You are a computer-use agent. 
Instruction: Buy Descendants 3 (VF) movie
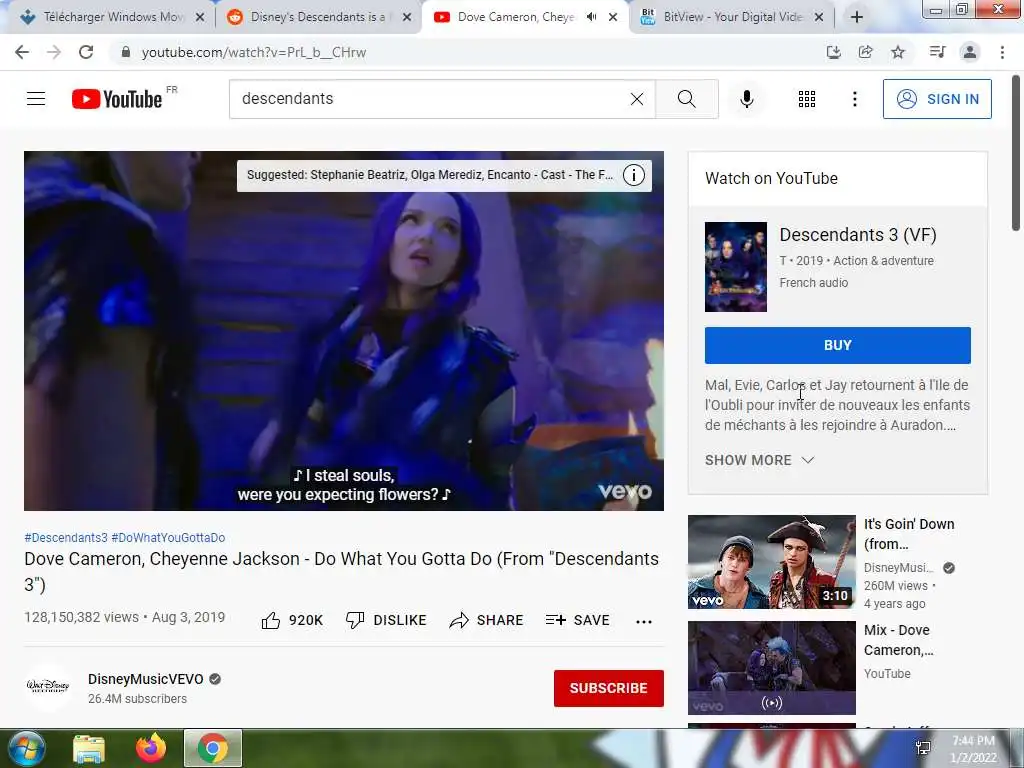pos(838,345)
